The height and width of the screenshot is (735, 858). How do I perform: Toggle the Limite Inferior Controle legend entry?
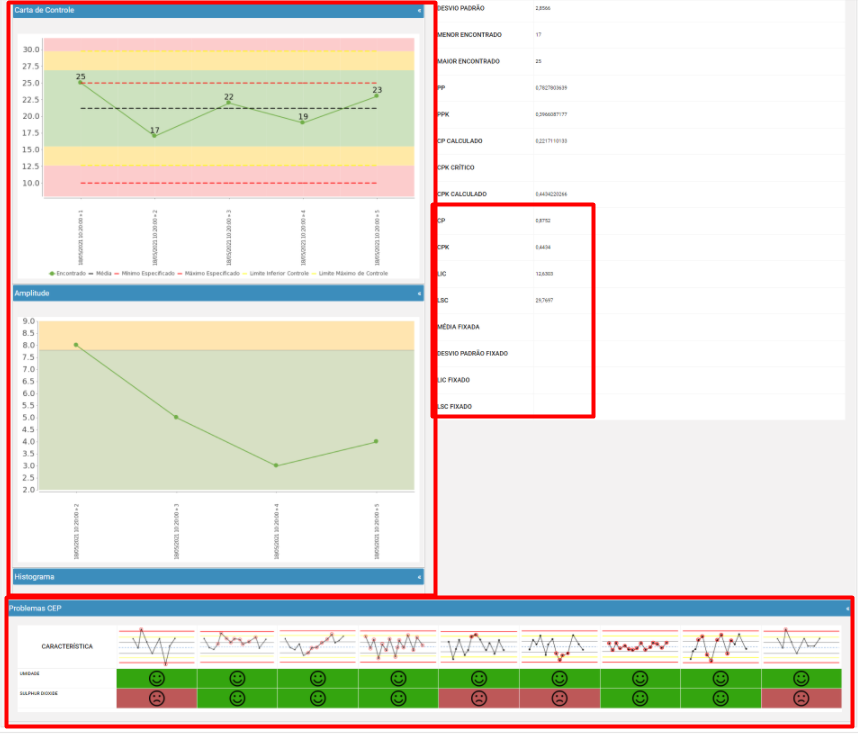(x=276, y=274)
